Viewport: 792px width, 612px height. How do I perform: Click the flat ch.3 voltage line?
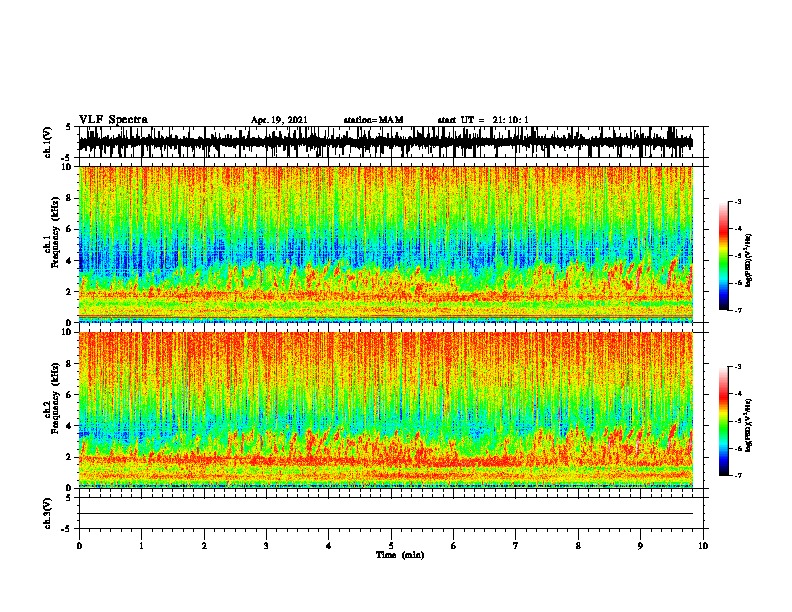tap(386, 514)
